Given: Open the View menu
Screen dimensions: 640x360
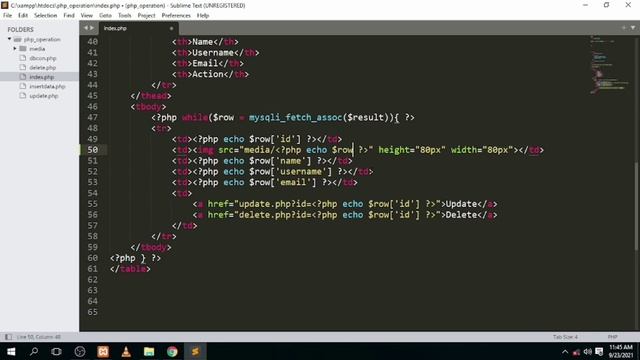Looking at the screenshot, I should pos(87,16).
